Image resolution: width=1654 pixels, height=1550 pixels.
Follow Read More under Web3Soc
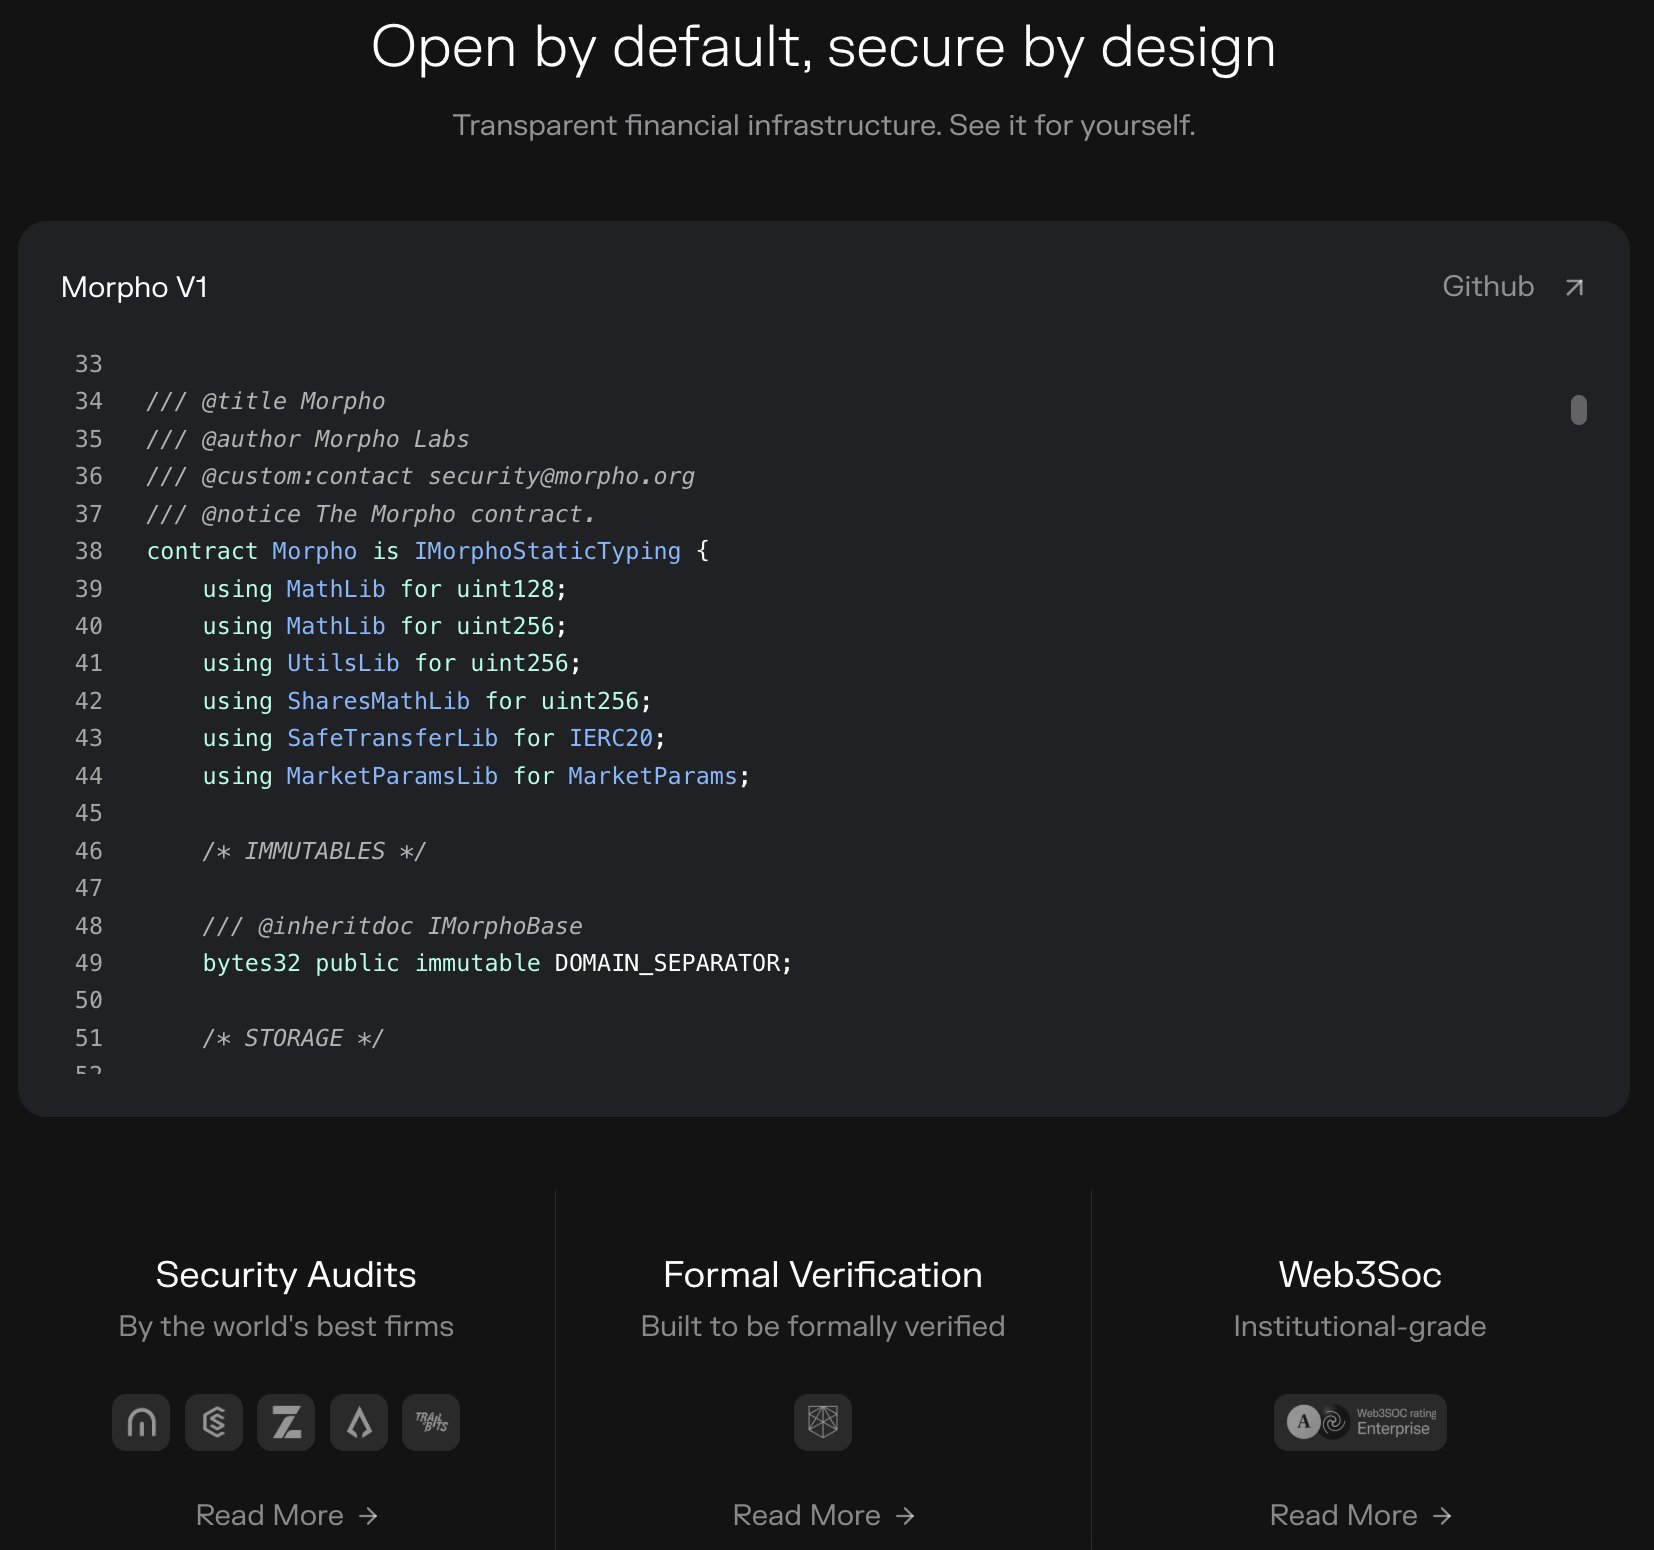(1360, 1515)
